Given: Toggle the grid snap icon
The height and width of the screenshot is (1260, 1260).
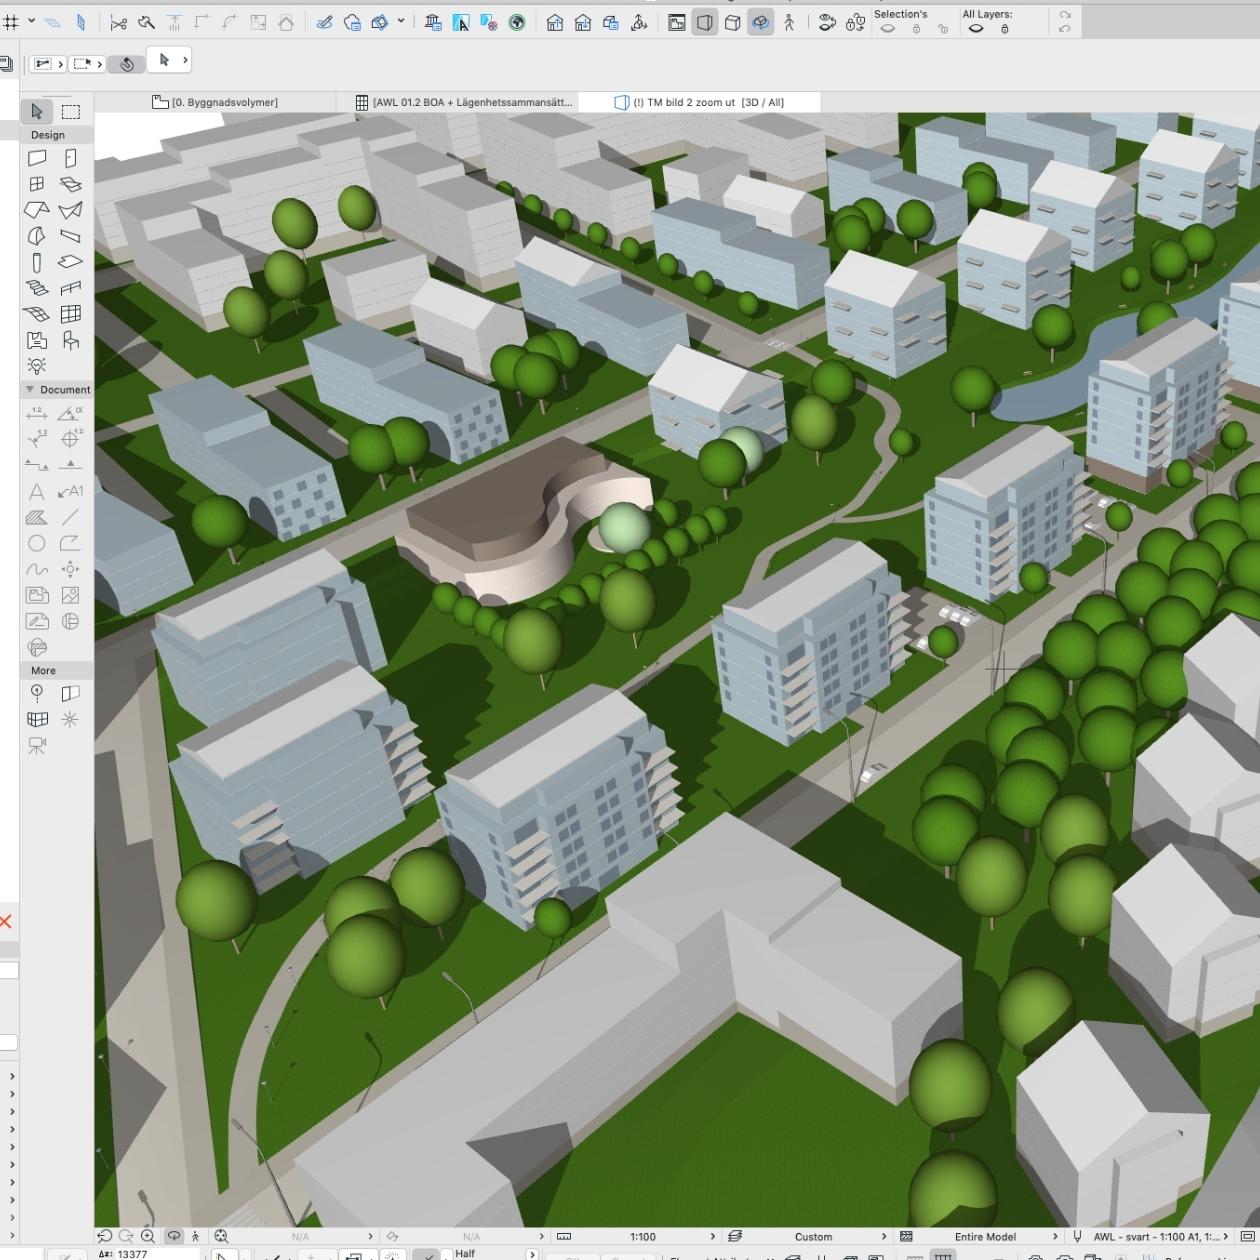Looking at the screenshot, I should (11, 22).
